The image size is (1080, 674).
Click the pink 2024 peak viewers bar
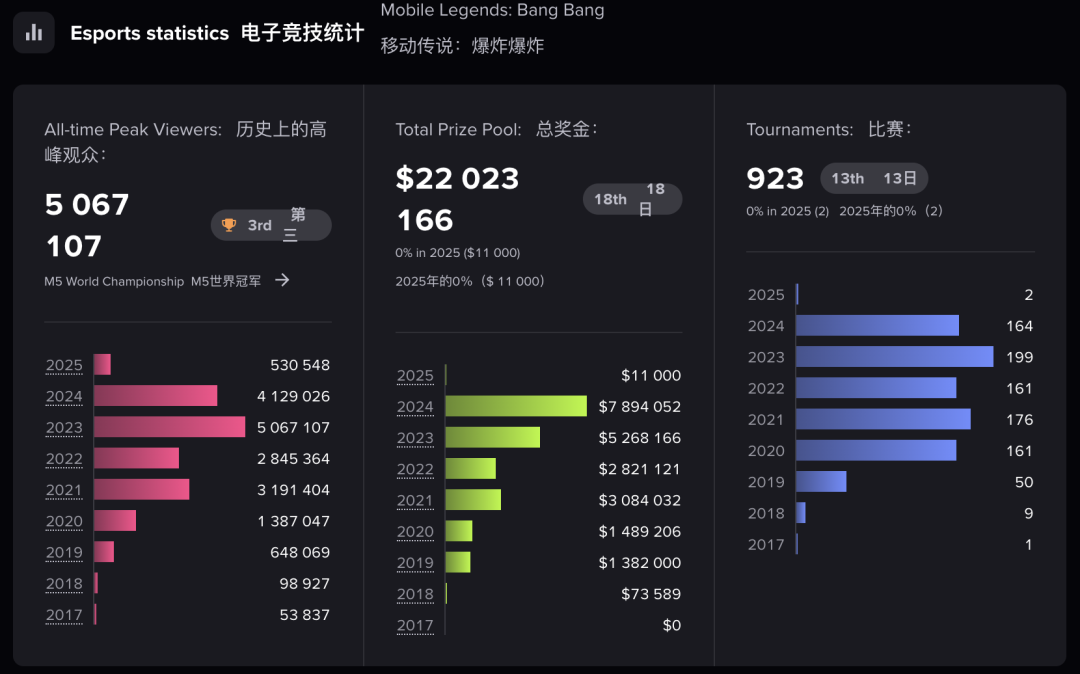coord(155,396)
